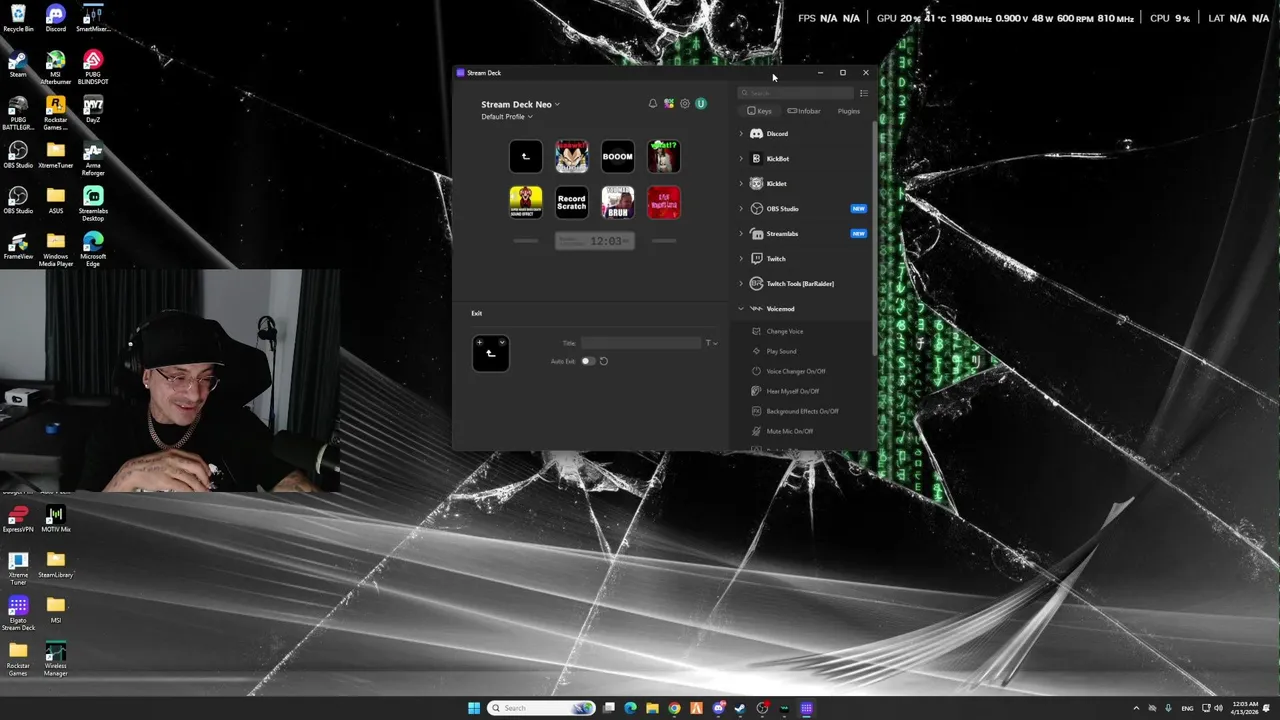The height and width of the screenshot is (720, 1280).
Task: Open the DayZ desktop shortcut
Action: 93,109
